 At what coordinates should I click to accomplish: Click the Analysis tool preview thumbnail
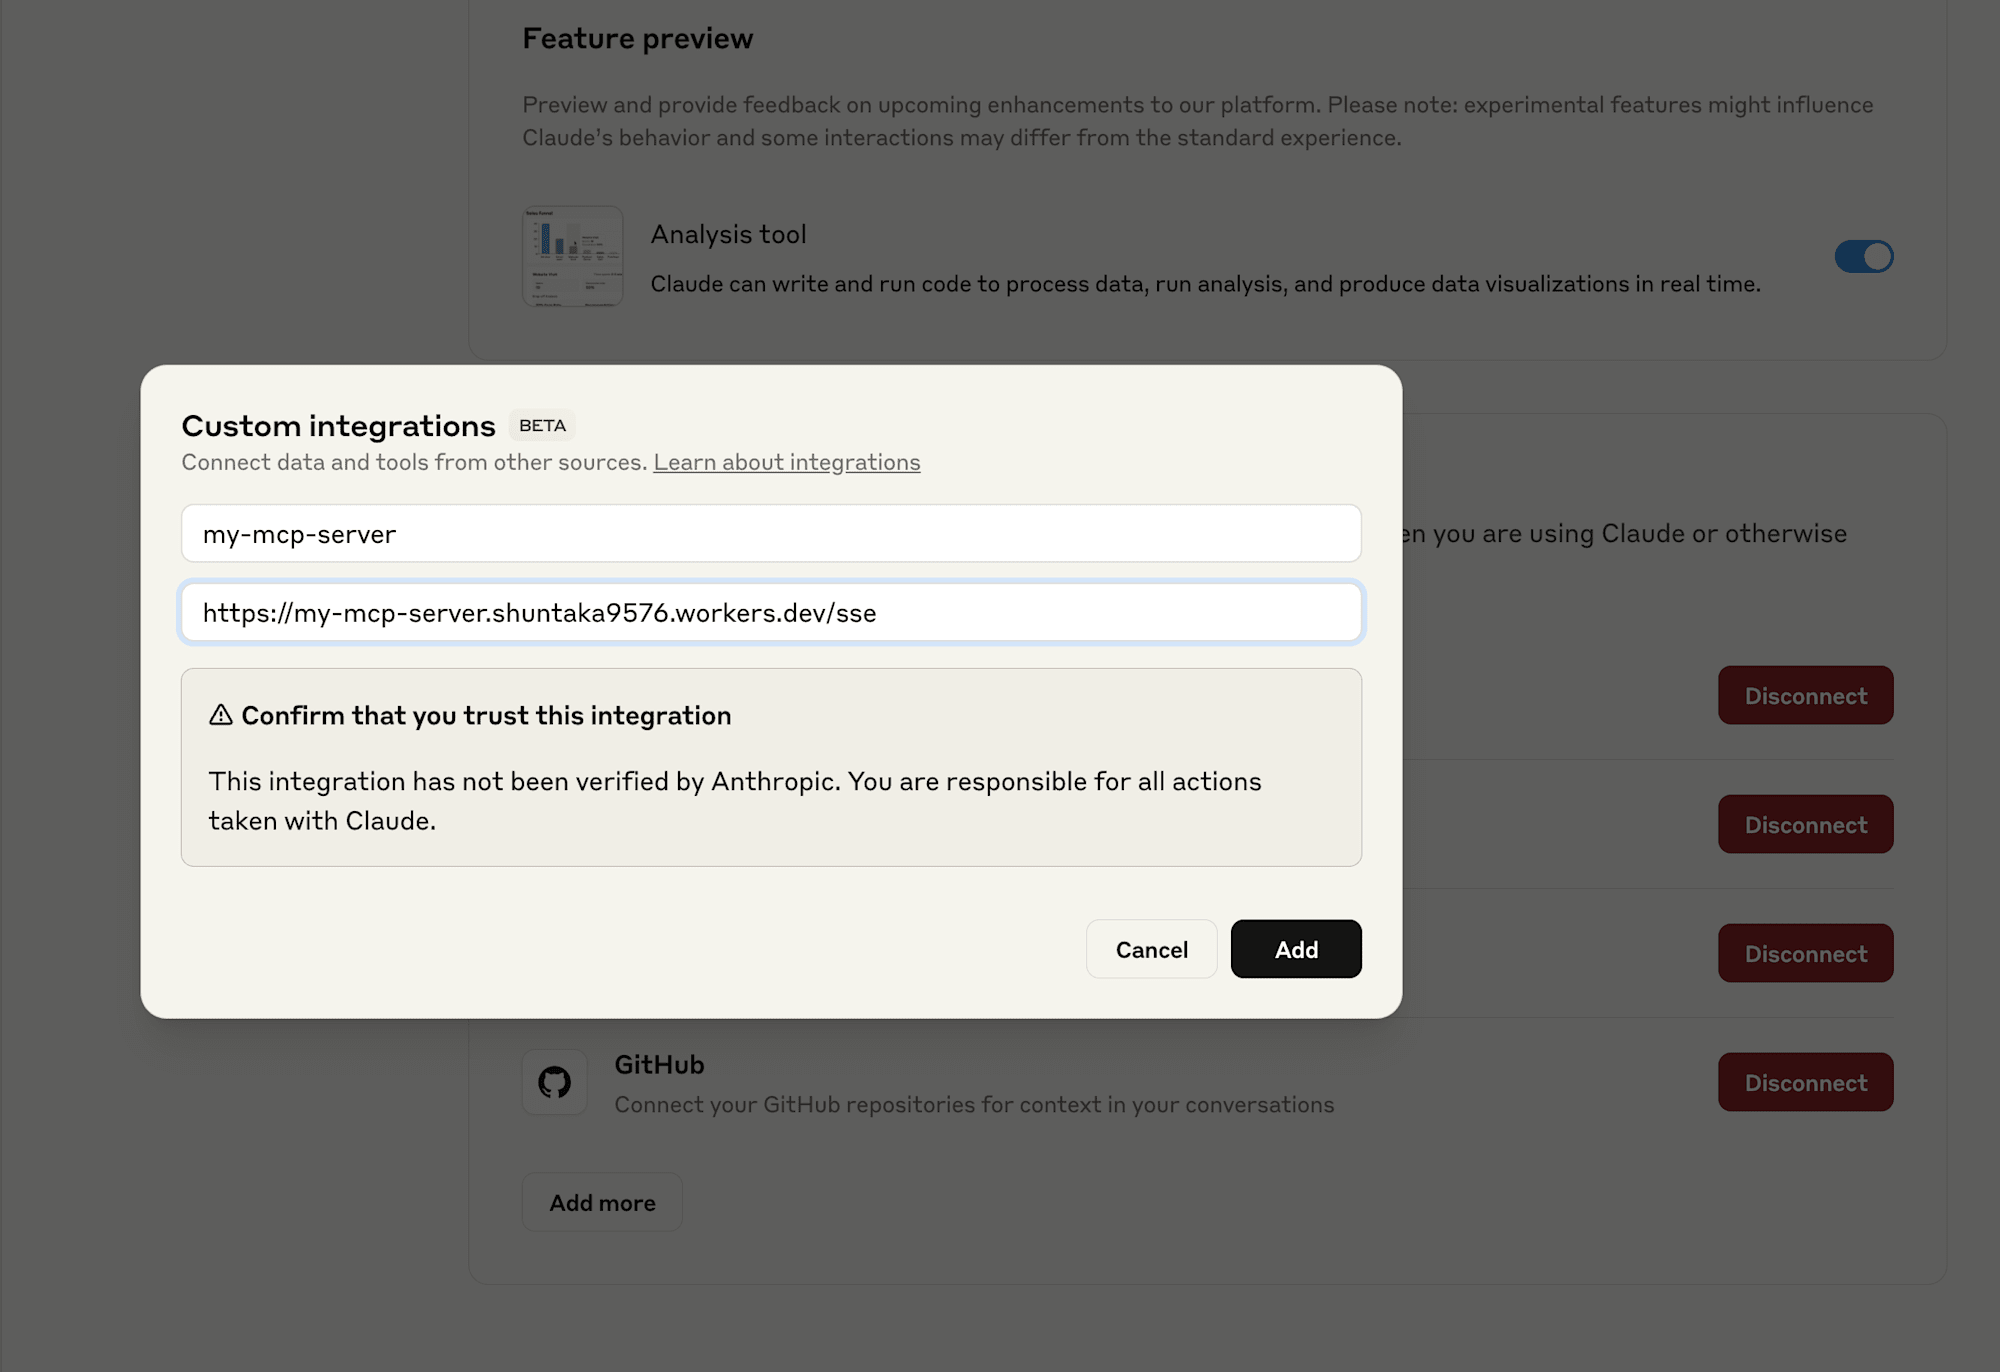(x=573, y=256)
